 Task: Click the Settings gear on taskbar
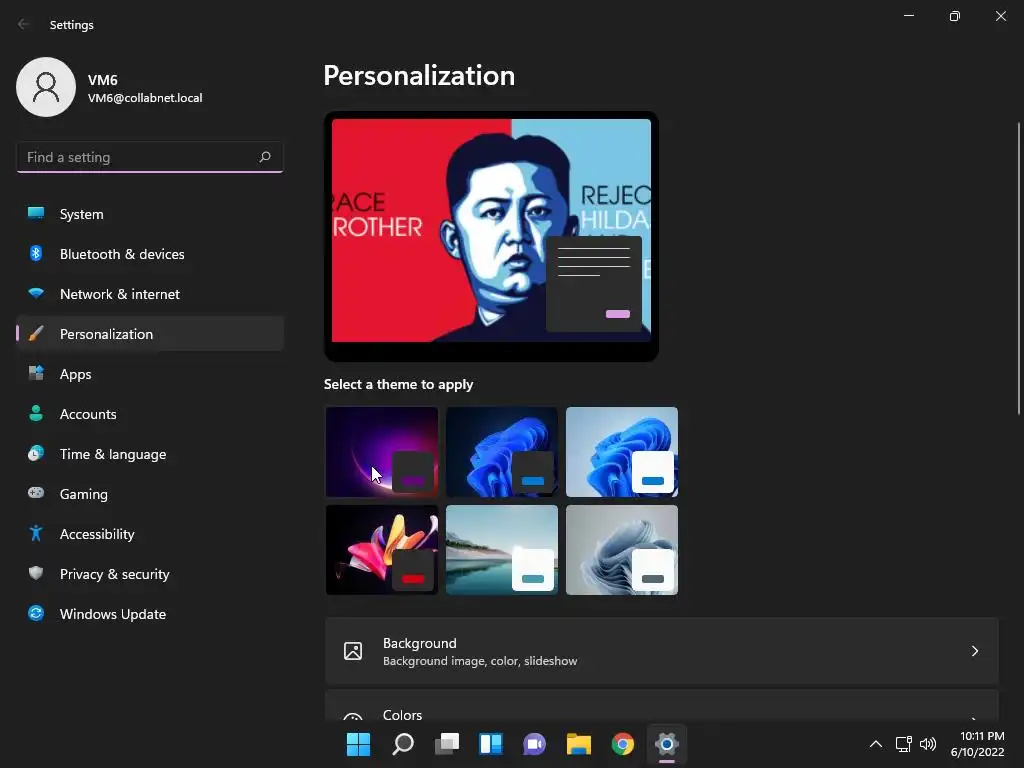667,744
